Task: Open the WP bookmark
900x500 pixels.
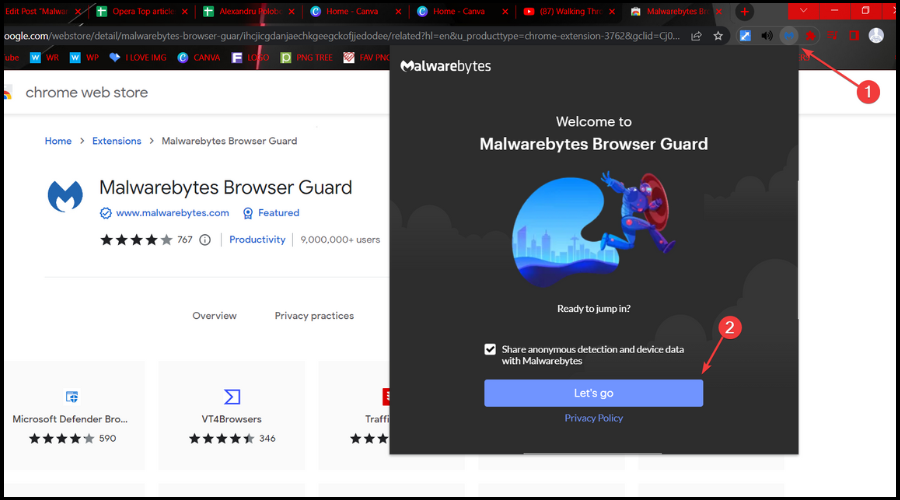Action: click(x=84, y=57)
